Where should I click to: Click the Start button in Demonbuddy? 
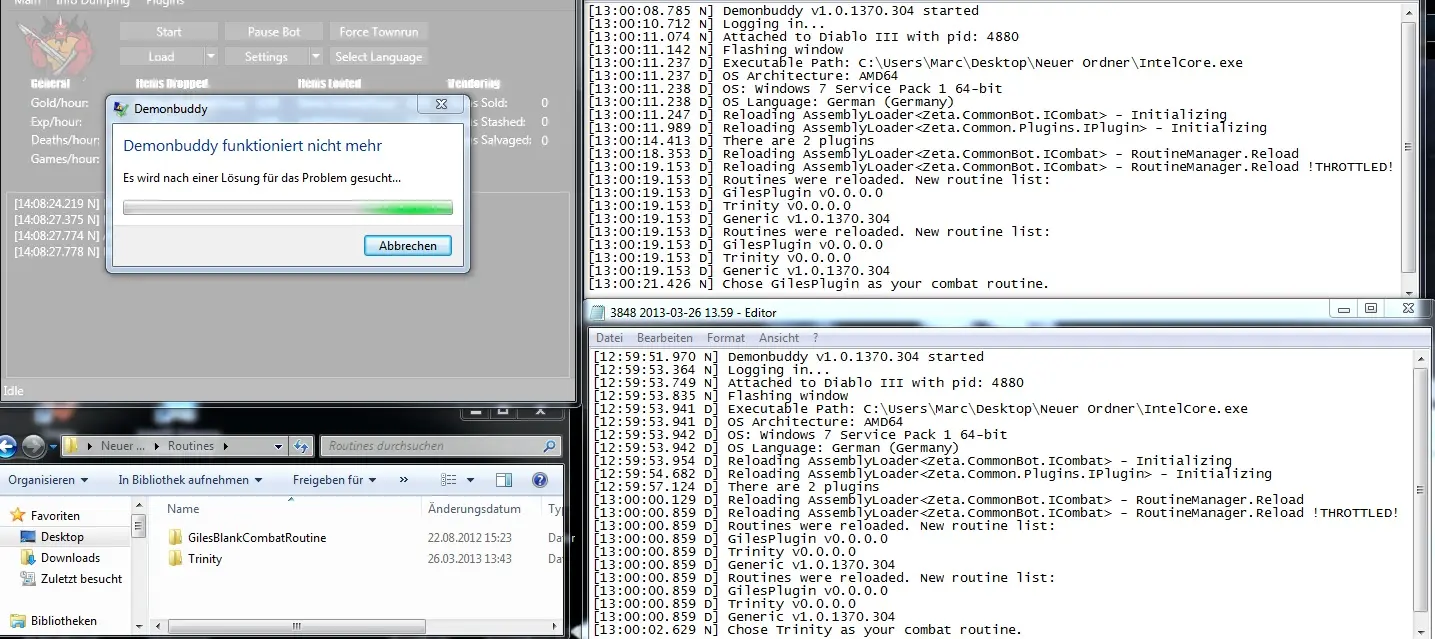(169, 32)
